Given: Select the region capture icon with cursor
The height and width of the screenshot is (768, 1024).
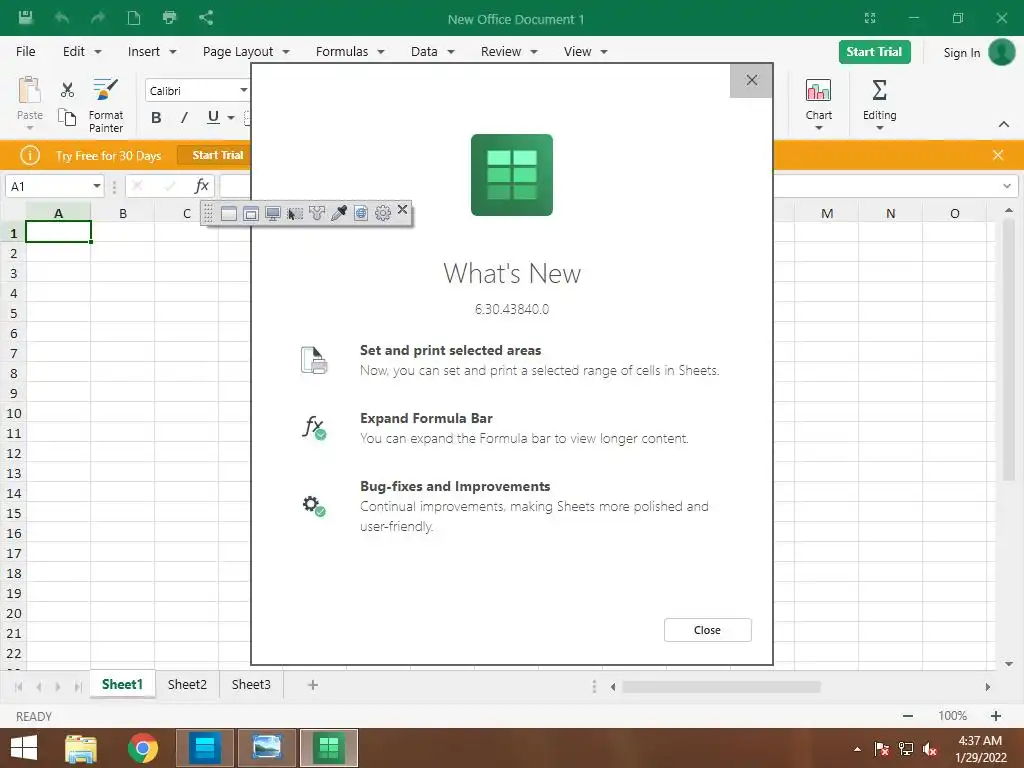Looking at the screenshot, I should click(x=295, y=214).
